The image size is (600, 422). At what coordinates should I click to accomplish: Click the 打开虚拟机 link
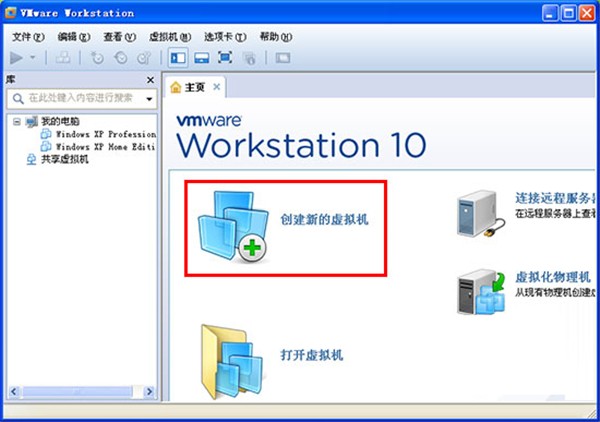pos(311,355)
